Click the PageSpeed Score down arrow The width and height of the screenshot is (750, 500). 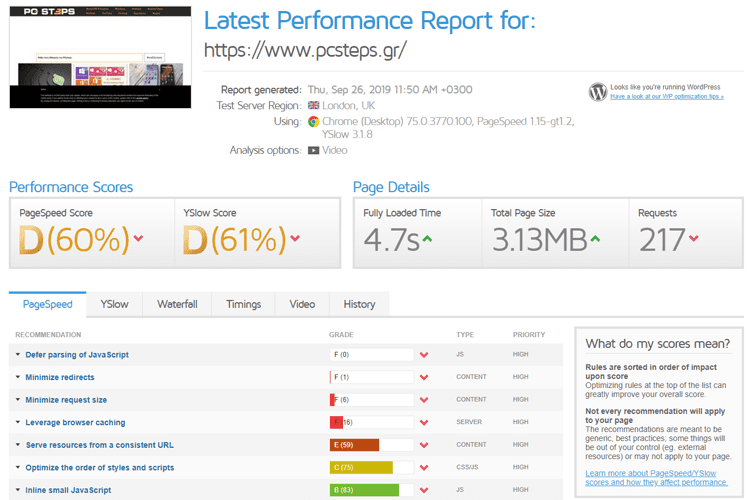(138, 238)
